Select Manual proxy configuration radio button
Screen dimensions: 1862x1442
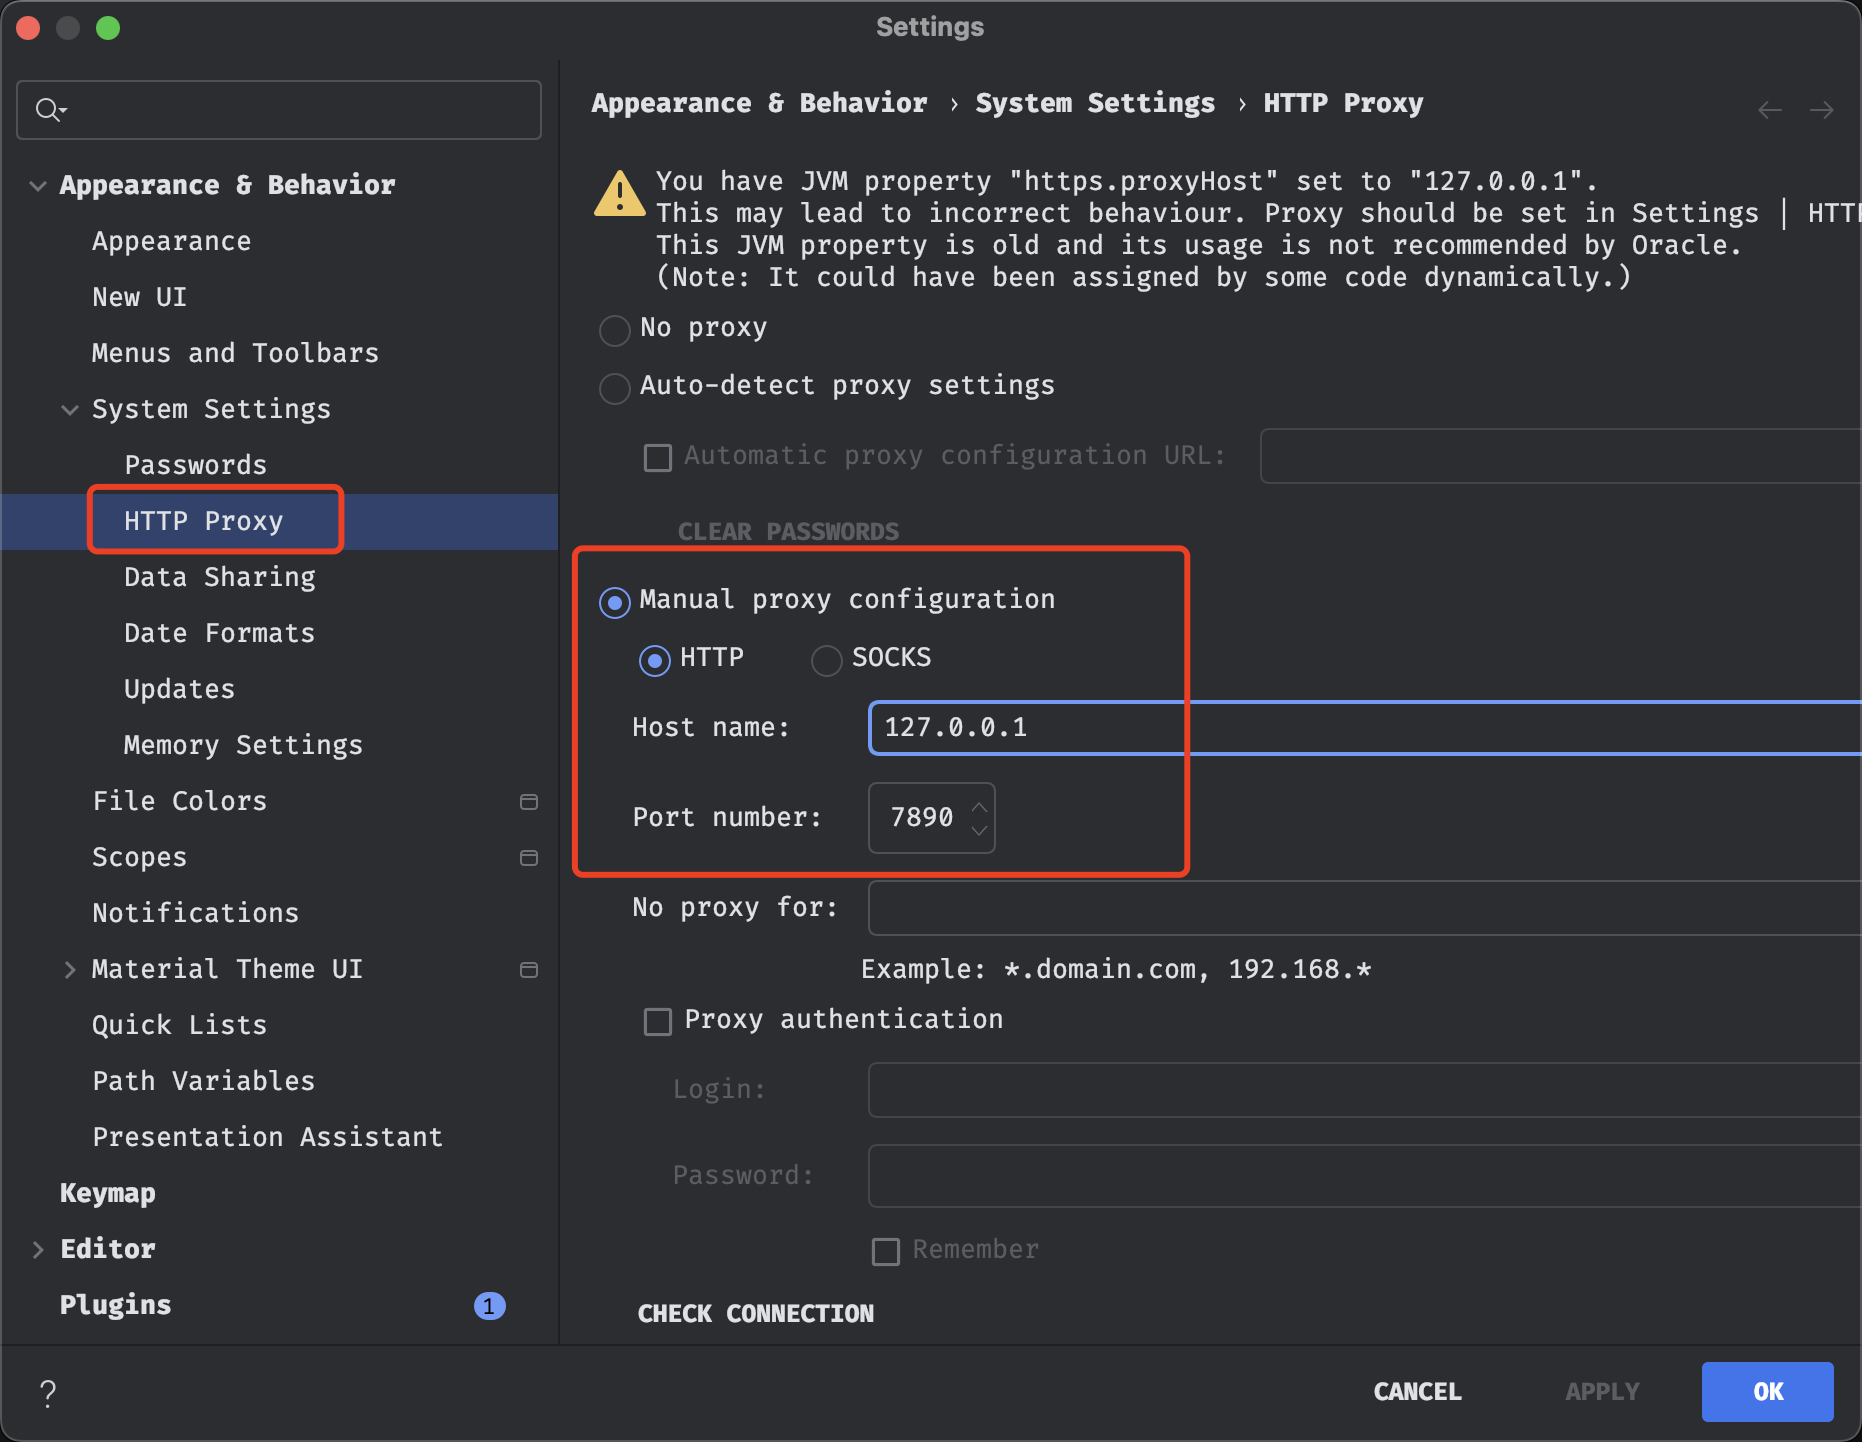[x=614, y=602]
